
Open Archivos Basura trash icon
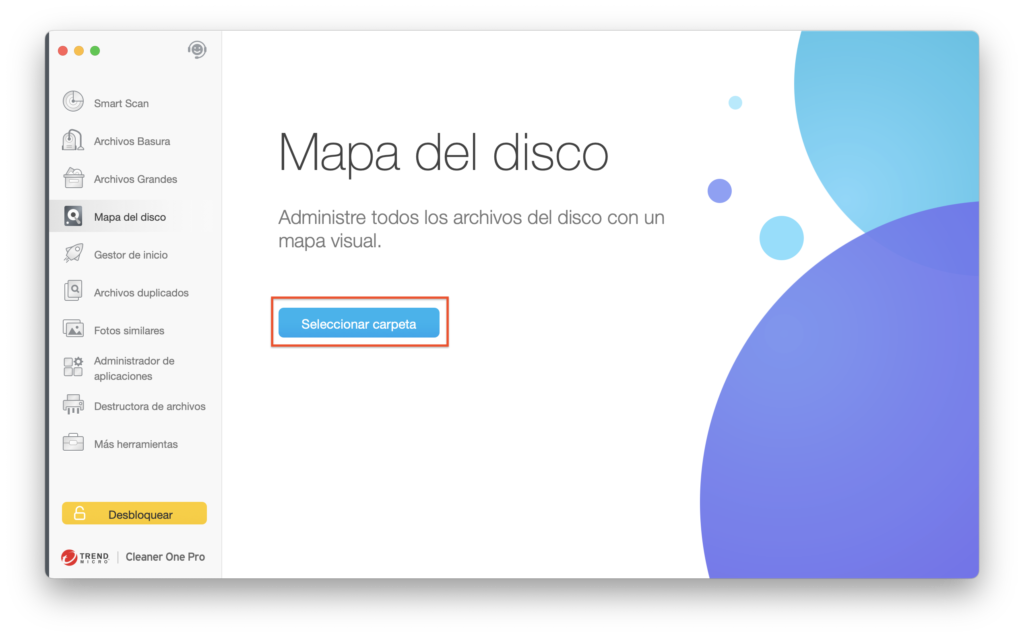pyautogui.click(x=73, y=140)
